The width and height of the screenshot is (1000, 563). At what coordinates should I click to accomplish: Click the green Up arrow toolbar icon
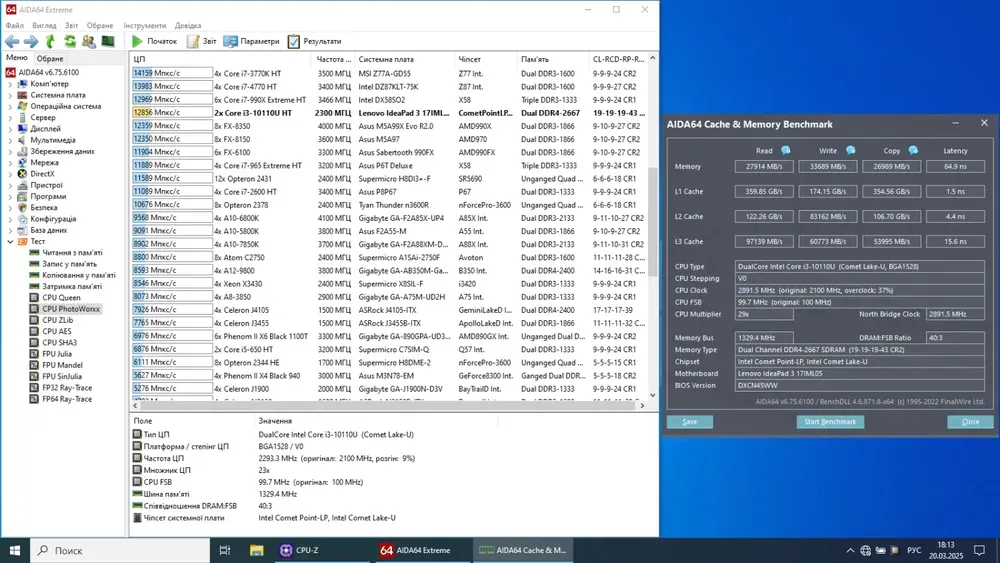(50, 41)
